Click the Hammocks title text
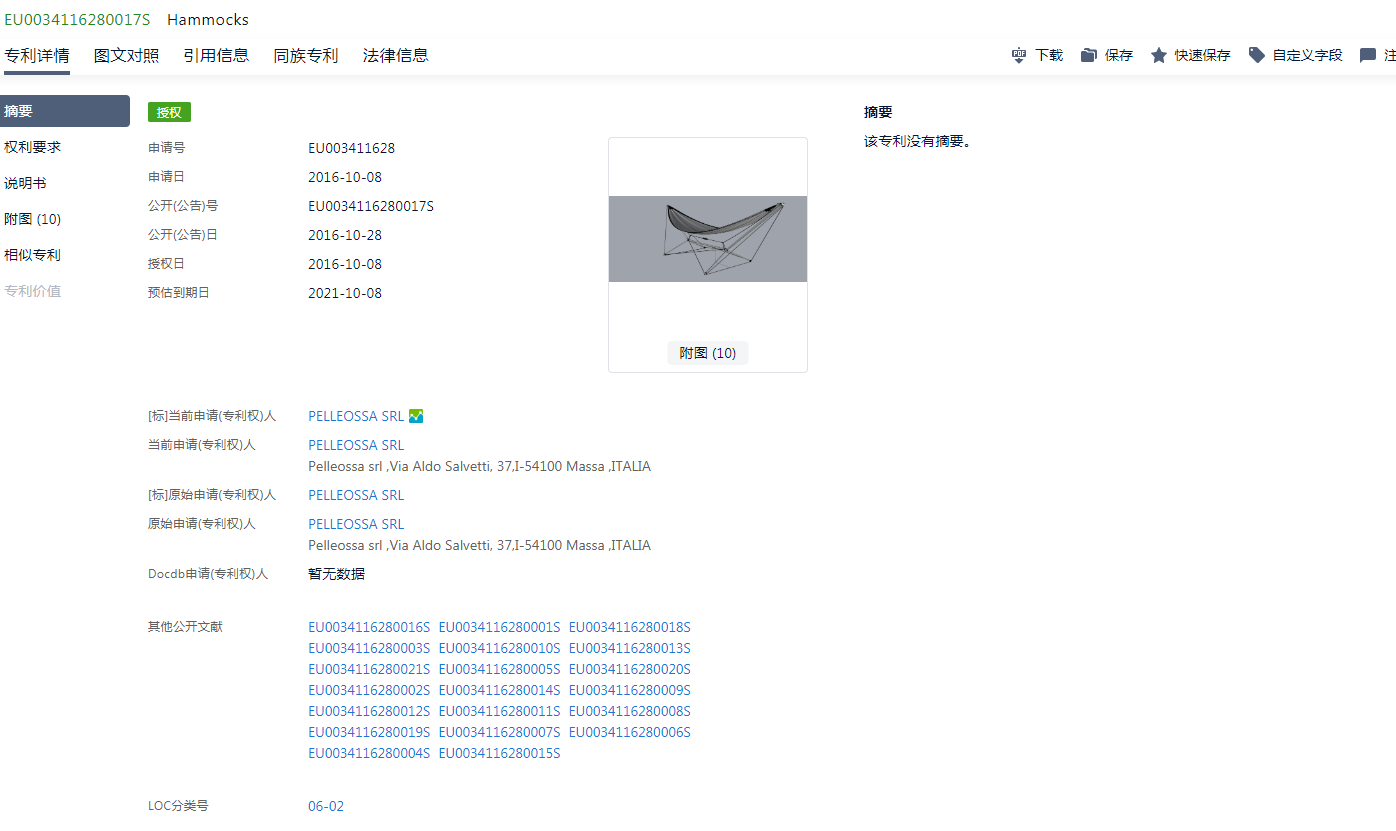Image resolution: width=1396 pixels, height=831 pixels. click(x=208, y=19)
